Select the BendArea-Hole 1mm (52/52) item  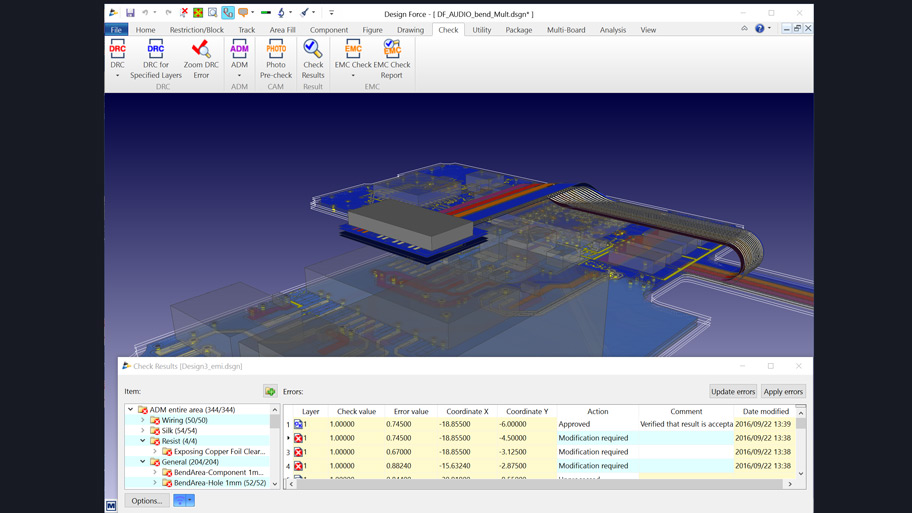click(x=219, y=483)
